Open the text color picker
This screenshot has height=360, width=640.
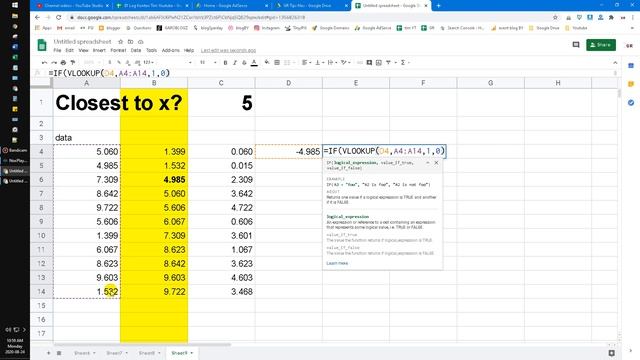coord(254,62)
